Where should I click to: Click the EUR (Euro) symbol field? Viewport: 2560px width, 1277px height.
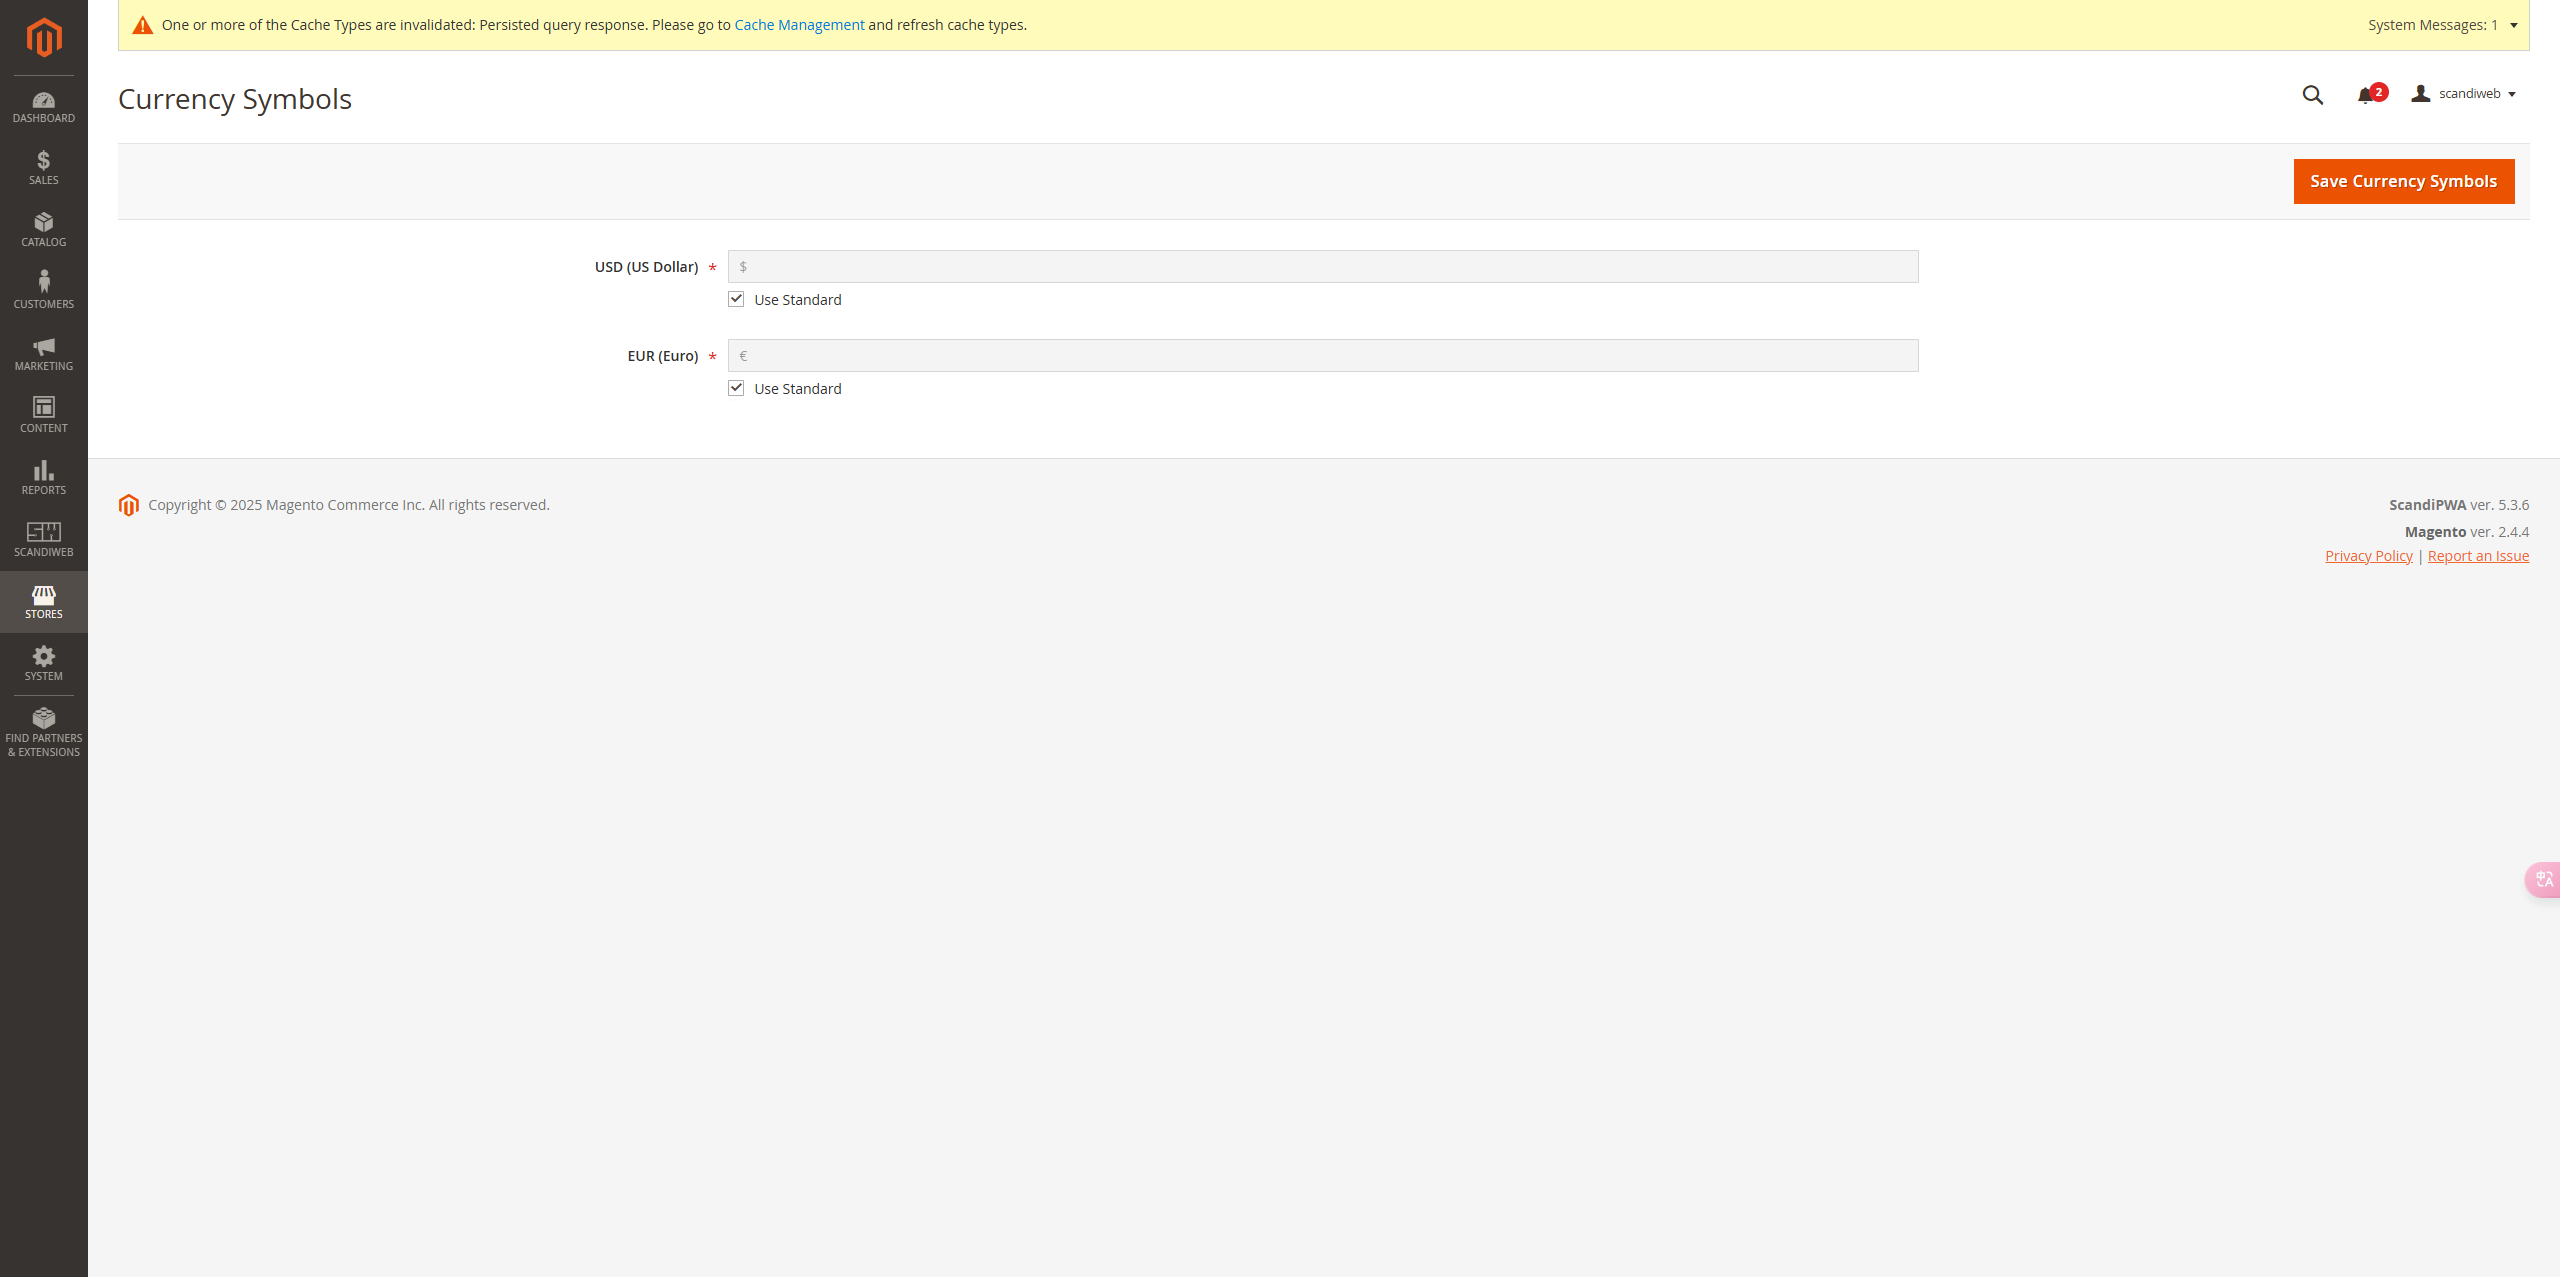1322,356
